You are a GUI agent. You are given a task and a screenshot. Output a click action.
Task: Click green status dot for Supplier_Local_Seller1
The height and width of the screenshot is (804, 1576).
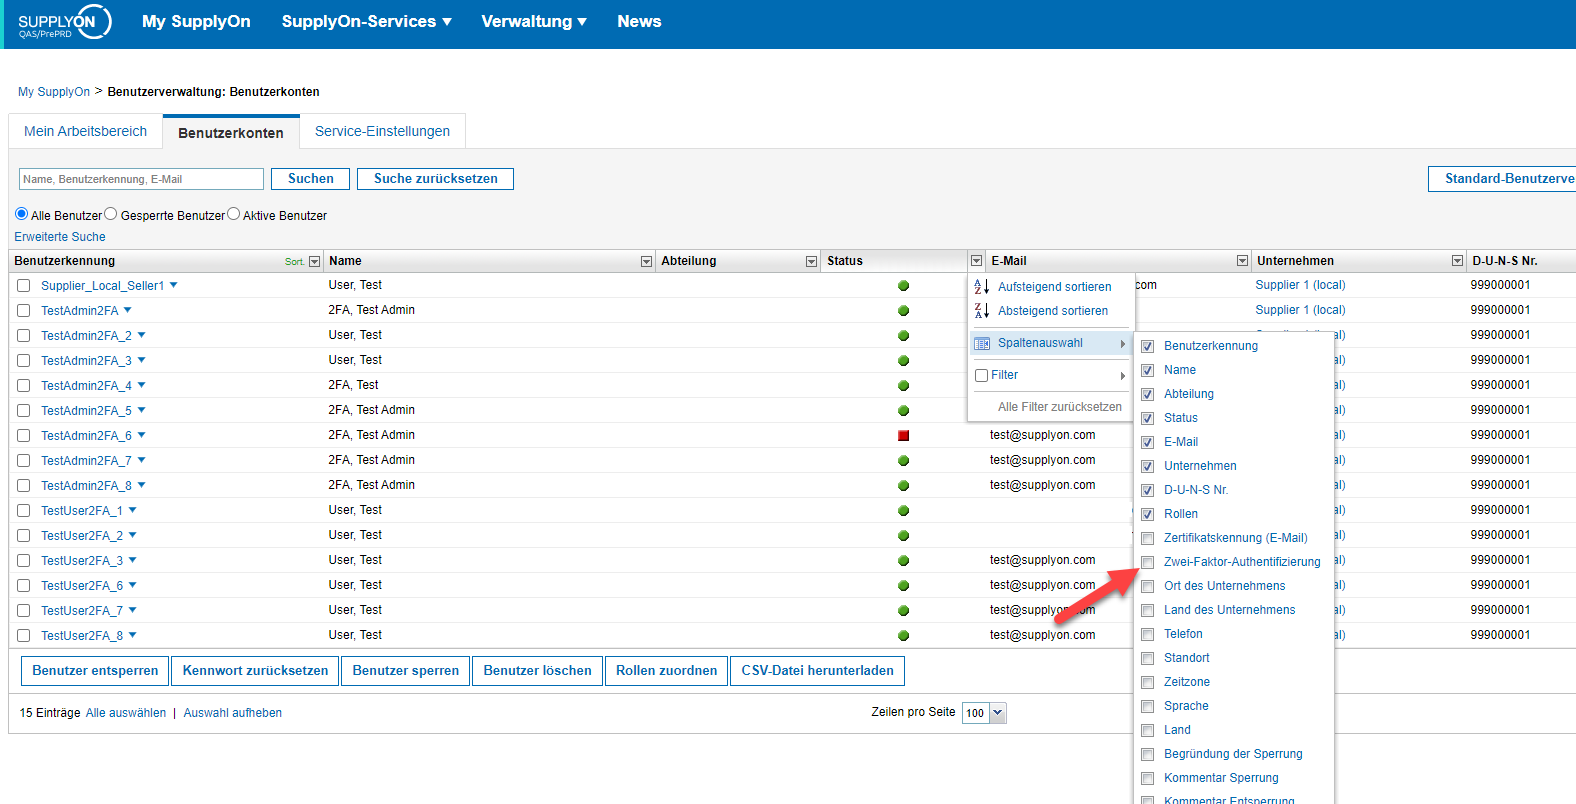point(903,286)
